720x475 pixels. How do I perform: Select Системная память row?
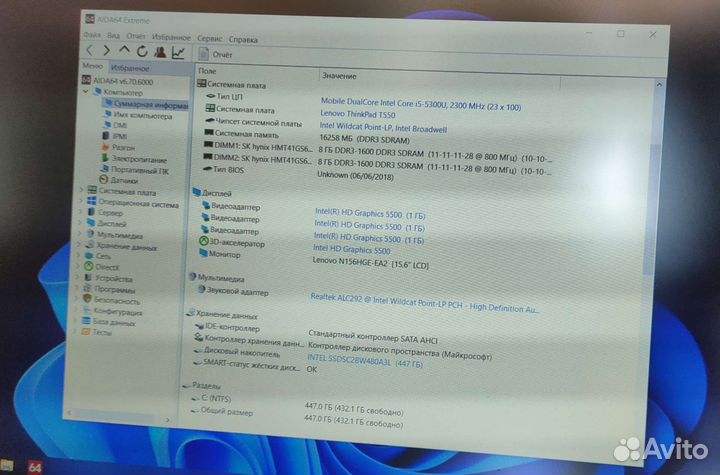pos(307,136)
